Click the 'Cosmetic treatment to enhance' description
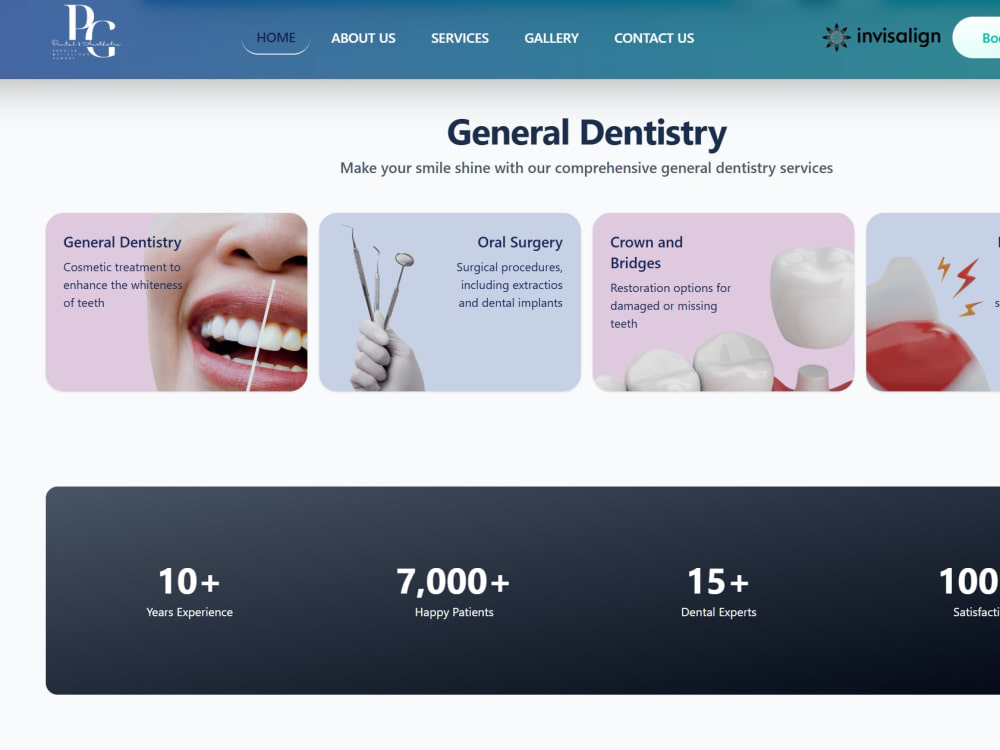The image size is (1000, 750). click(122, 285)
